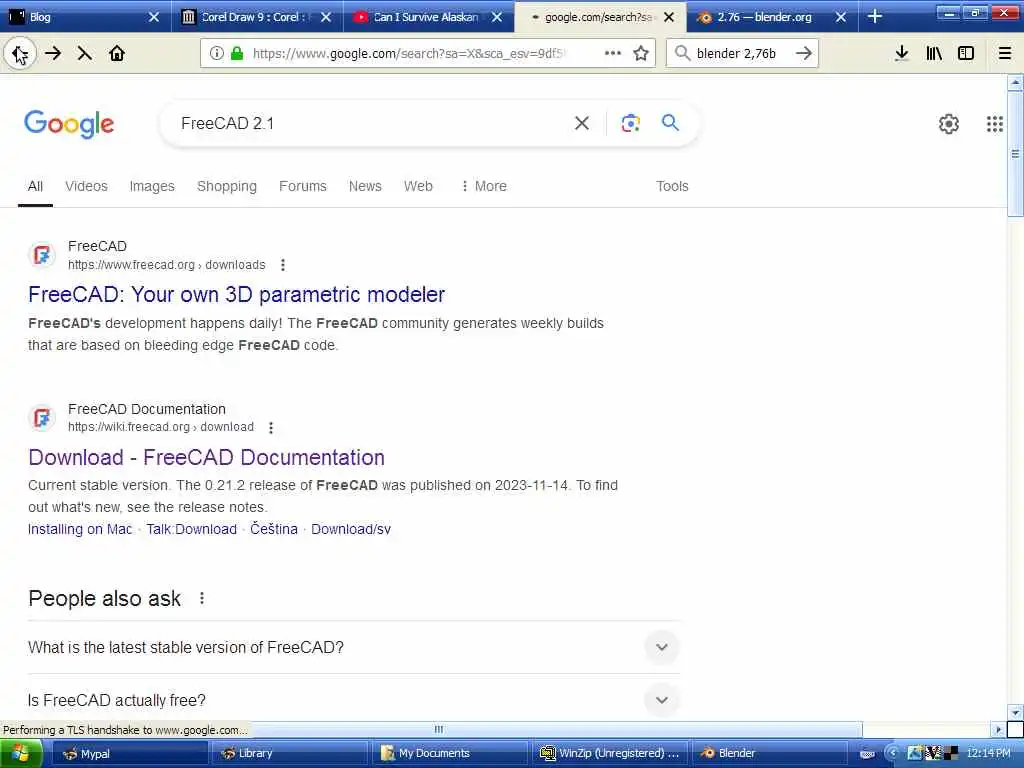Open options dots next to wiki.freecad.org download
Image resolution: width=1024 pixels, height=768 pixels.
271,428
